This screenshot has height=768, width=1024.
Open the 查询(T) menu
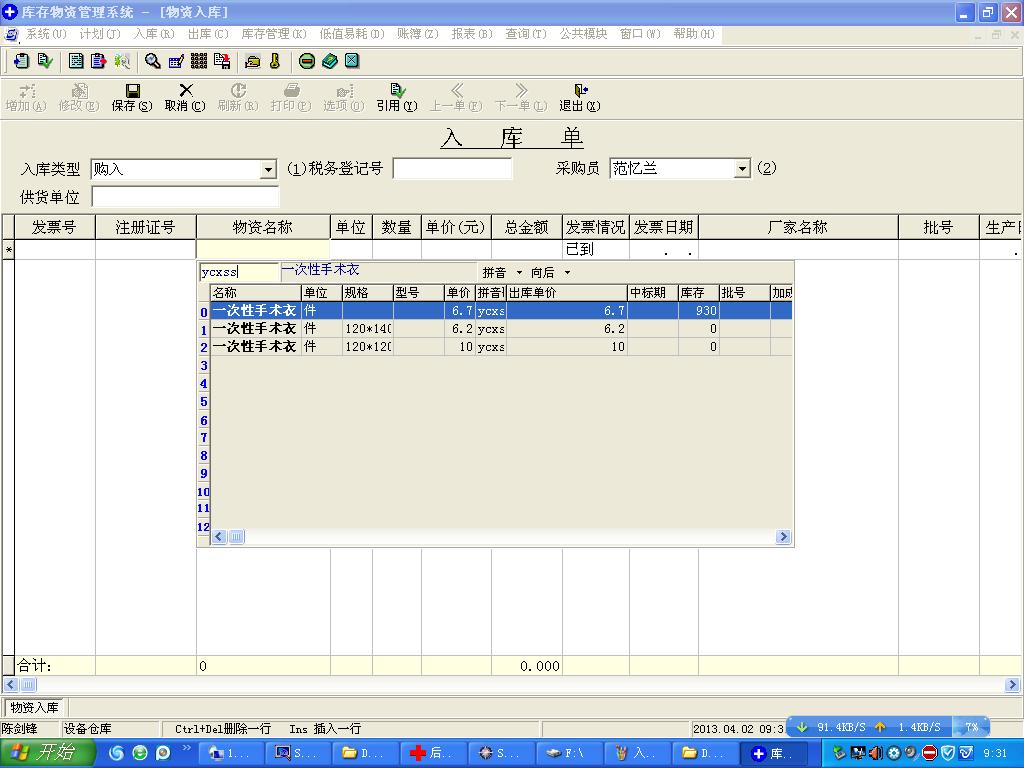pyautogui.click(x=526, y=34)
